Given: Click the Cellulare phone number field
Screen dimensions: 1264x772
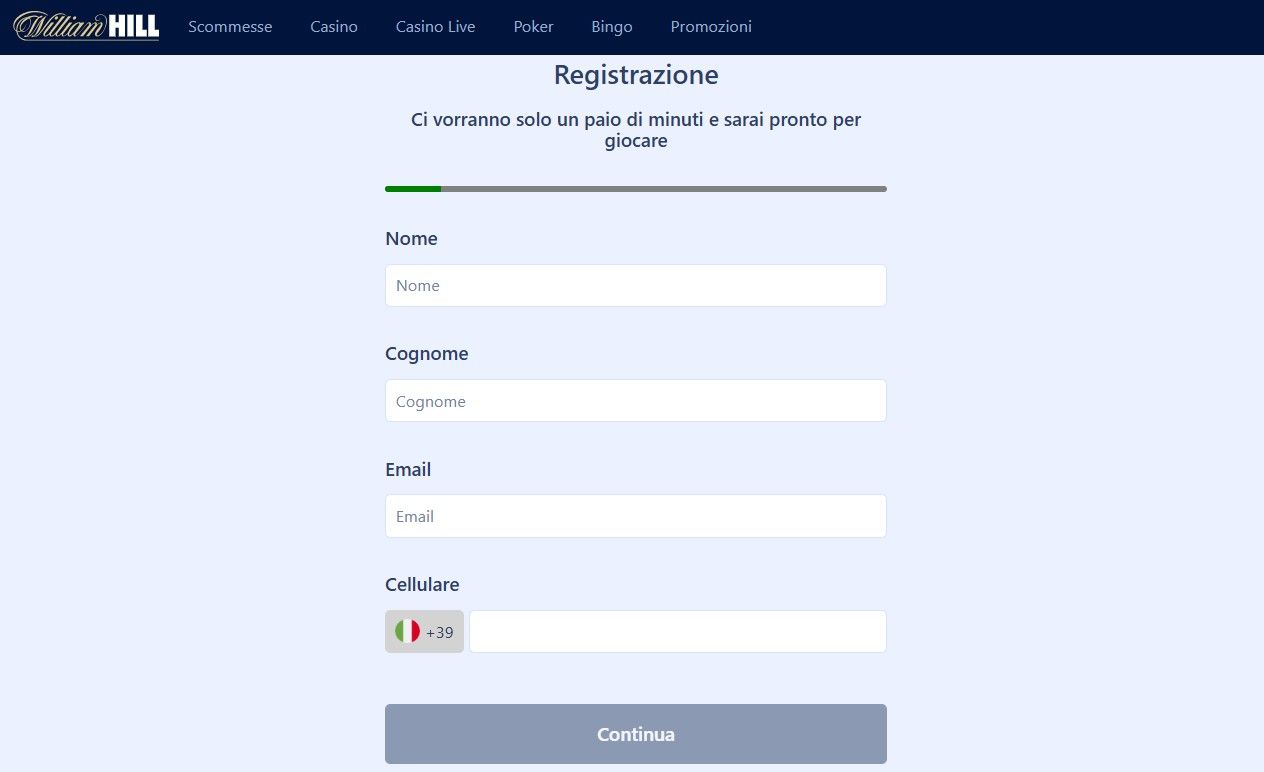Looking at the screenshot, I should pyautogui.click(x=677, y=631).
